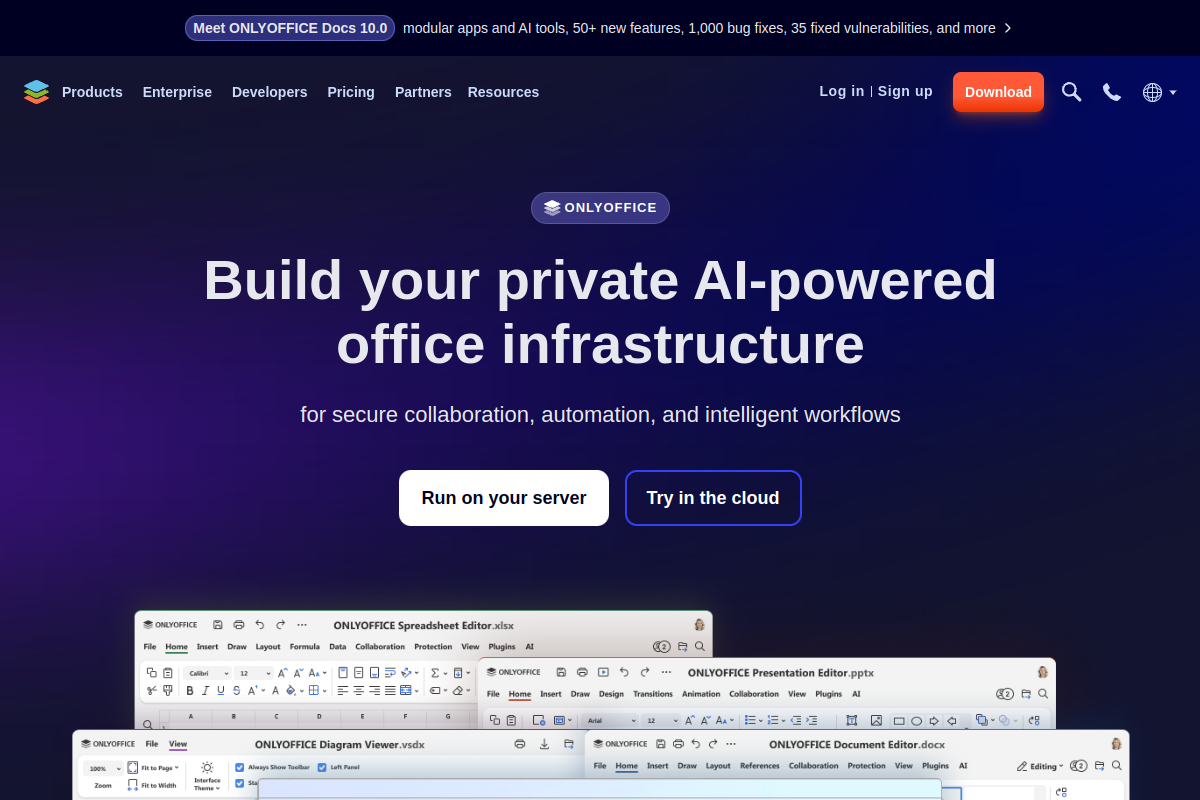The width and height of the screenshot is (1200, 800).
Task: Click Start slideshow icon in Presentation Editor
Action: pos(603,672)
